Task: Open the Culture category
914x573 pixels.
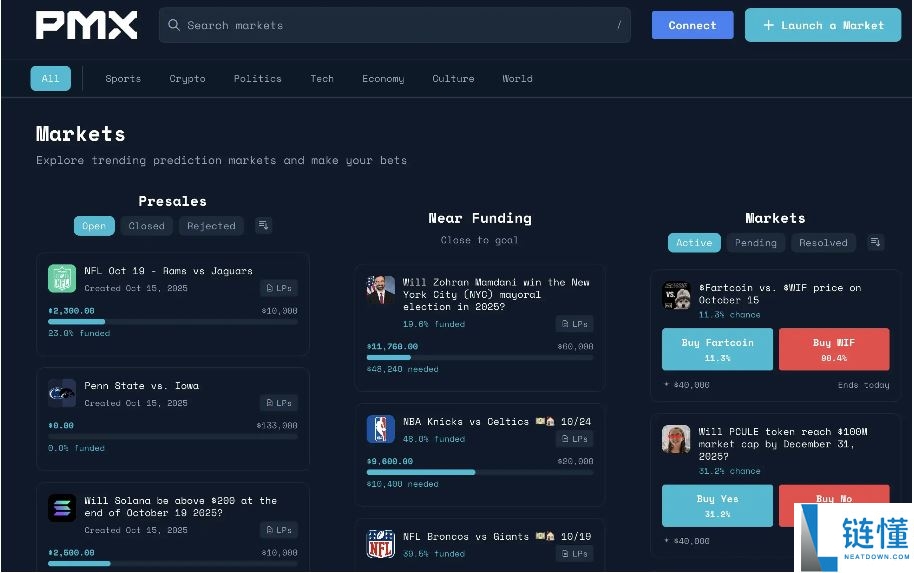Action: 453,79
